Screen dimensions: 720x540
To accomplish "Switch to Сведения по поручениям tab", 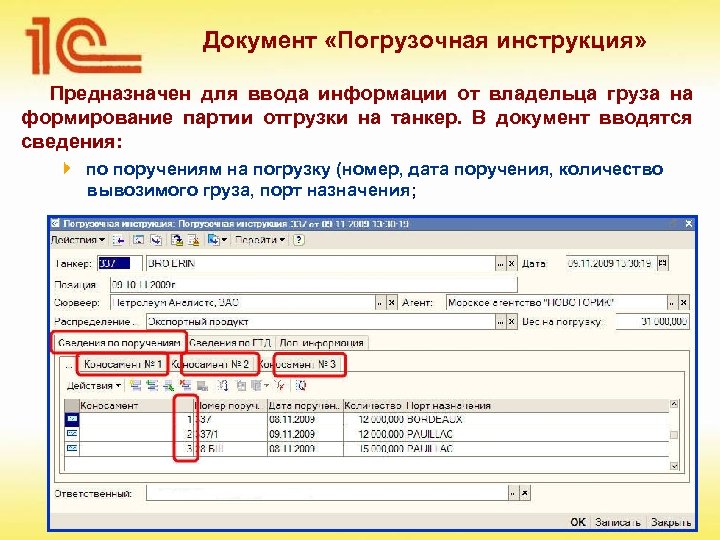I will [x=119, y=343].
